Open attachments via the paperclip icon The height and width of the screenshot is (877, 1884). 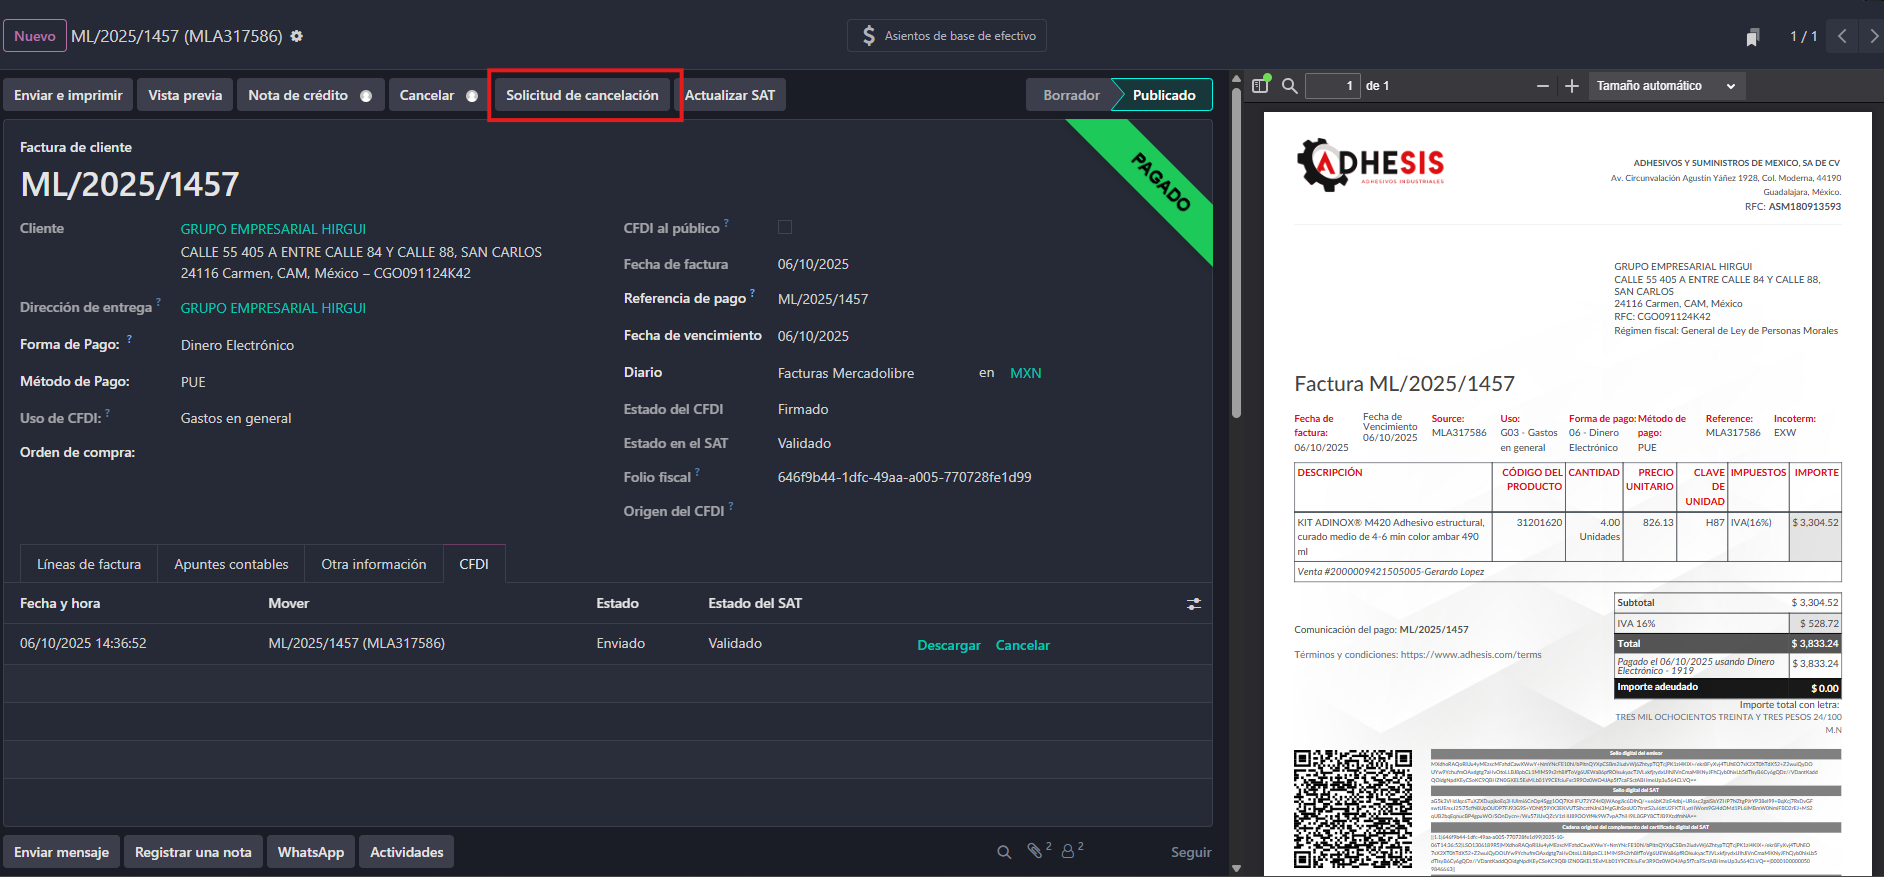(1035, 851)
